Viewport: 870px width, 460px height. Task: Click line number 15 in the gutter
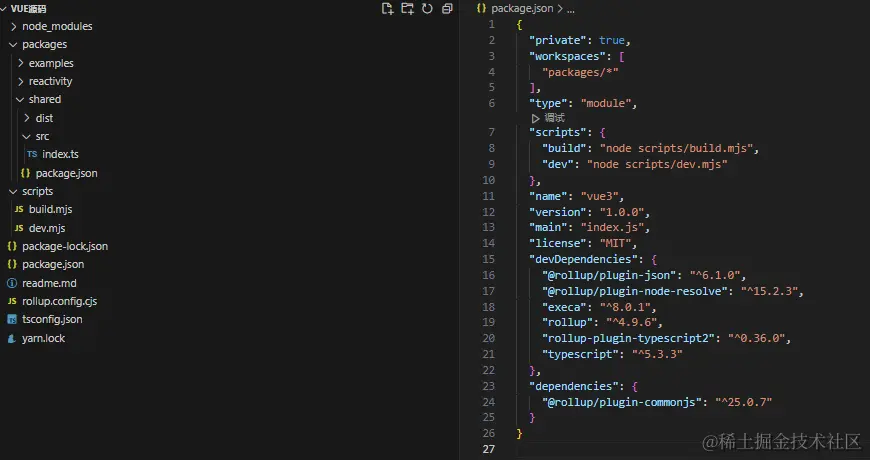(488, 259)
